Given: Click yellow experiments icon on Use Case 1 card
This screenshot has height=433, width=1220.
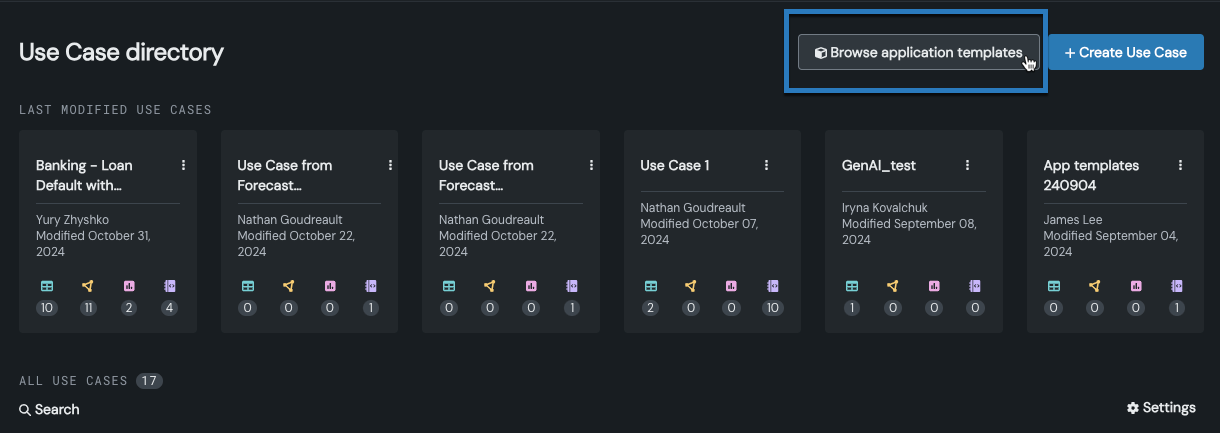Looking at the screenshot, I should pyautogui.click(x=691, y=286).
